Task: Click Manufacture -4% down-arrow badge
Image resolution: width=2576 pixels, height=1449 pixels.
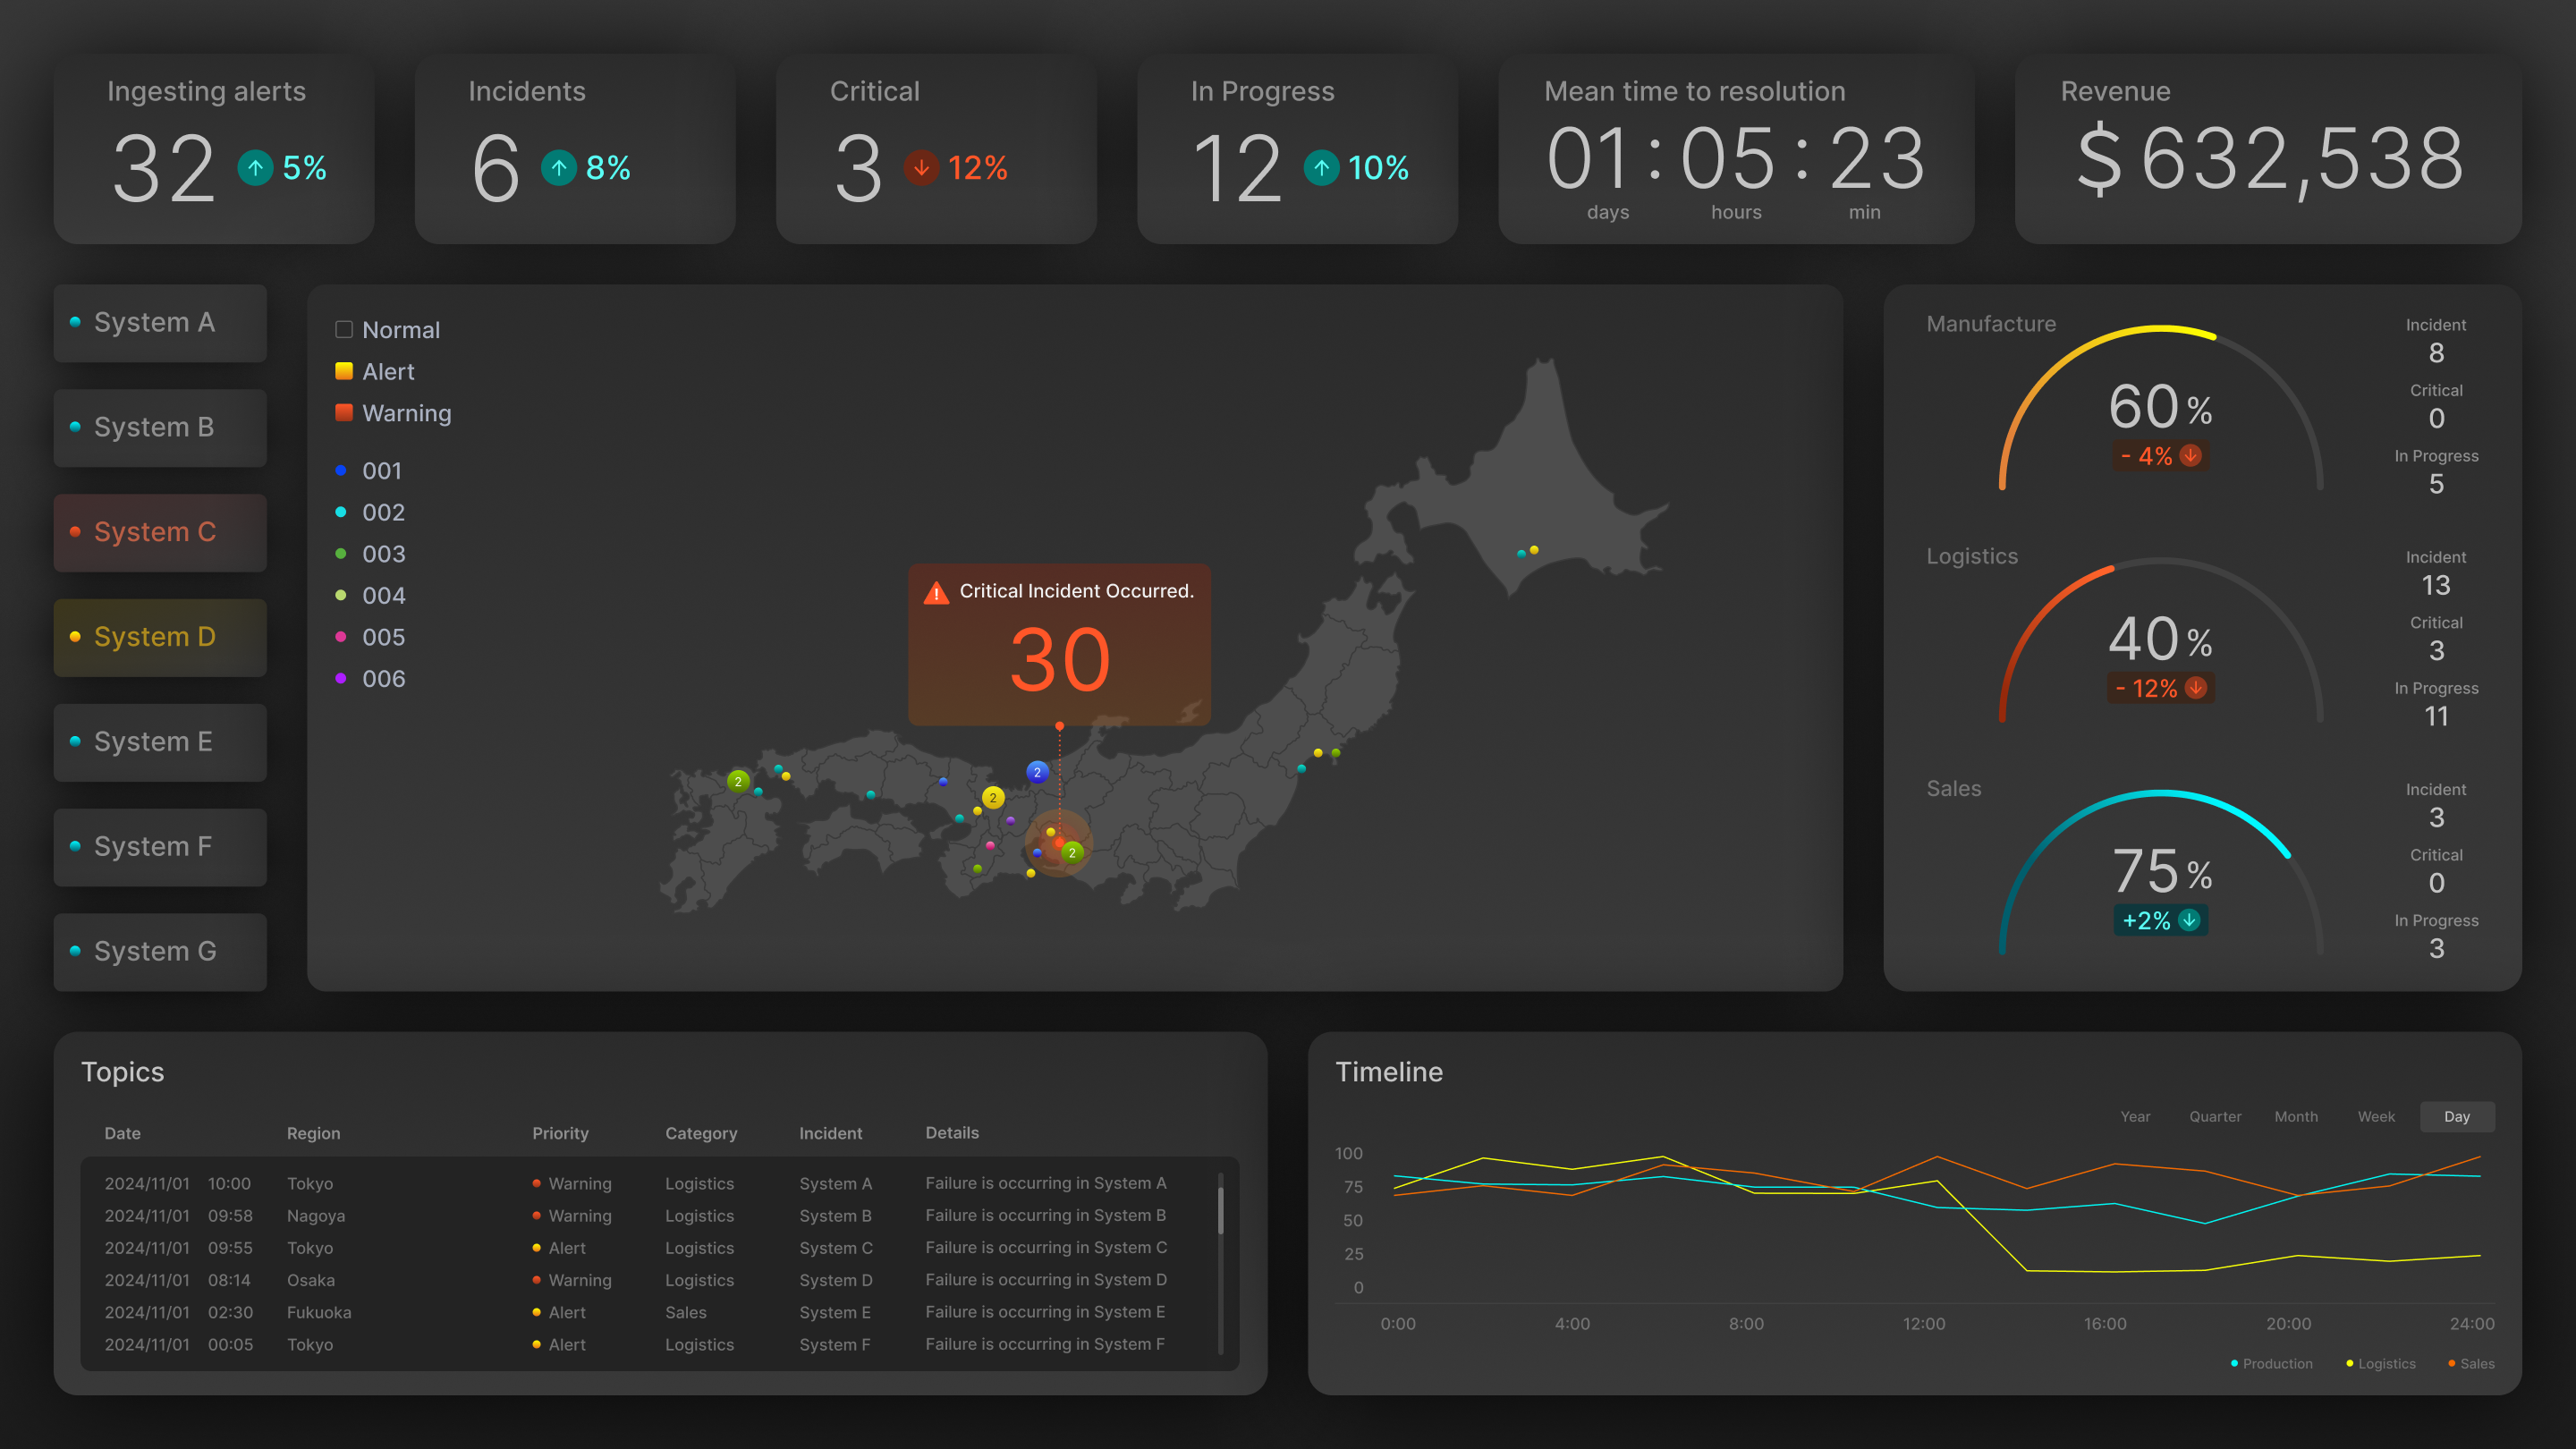Action: [x=2190, y=456]
